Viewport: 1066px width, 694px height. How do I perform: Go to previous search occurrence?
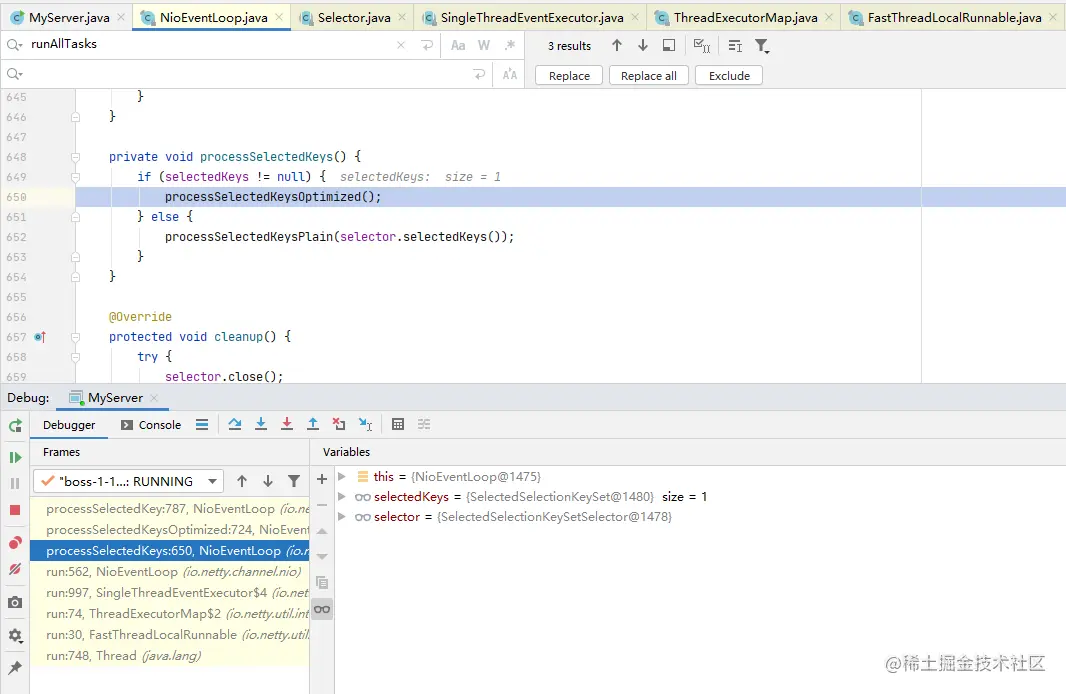(617, 46)
